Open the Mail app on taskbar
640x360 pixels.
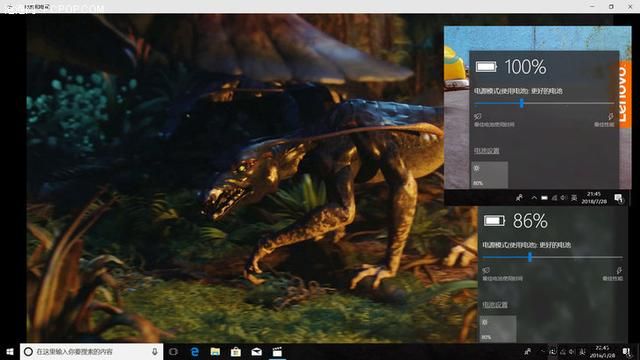[x=256, y=351]
